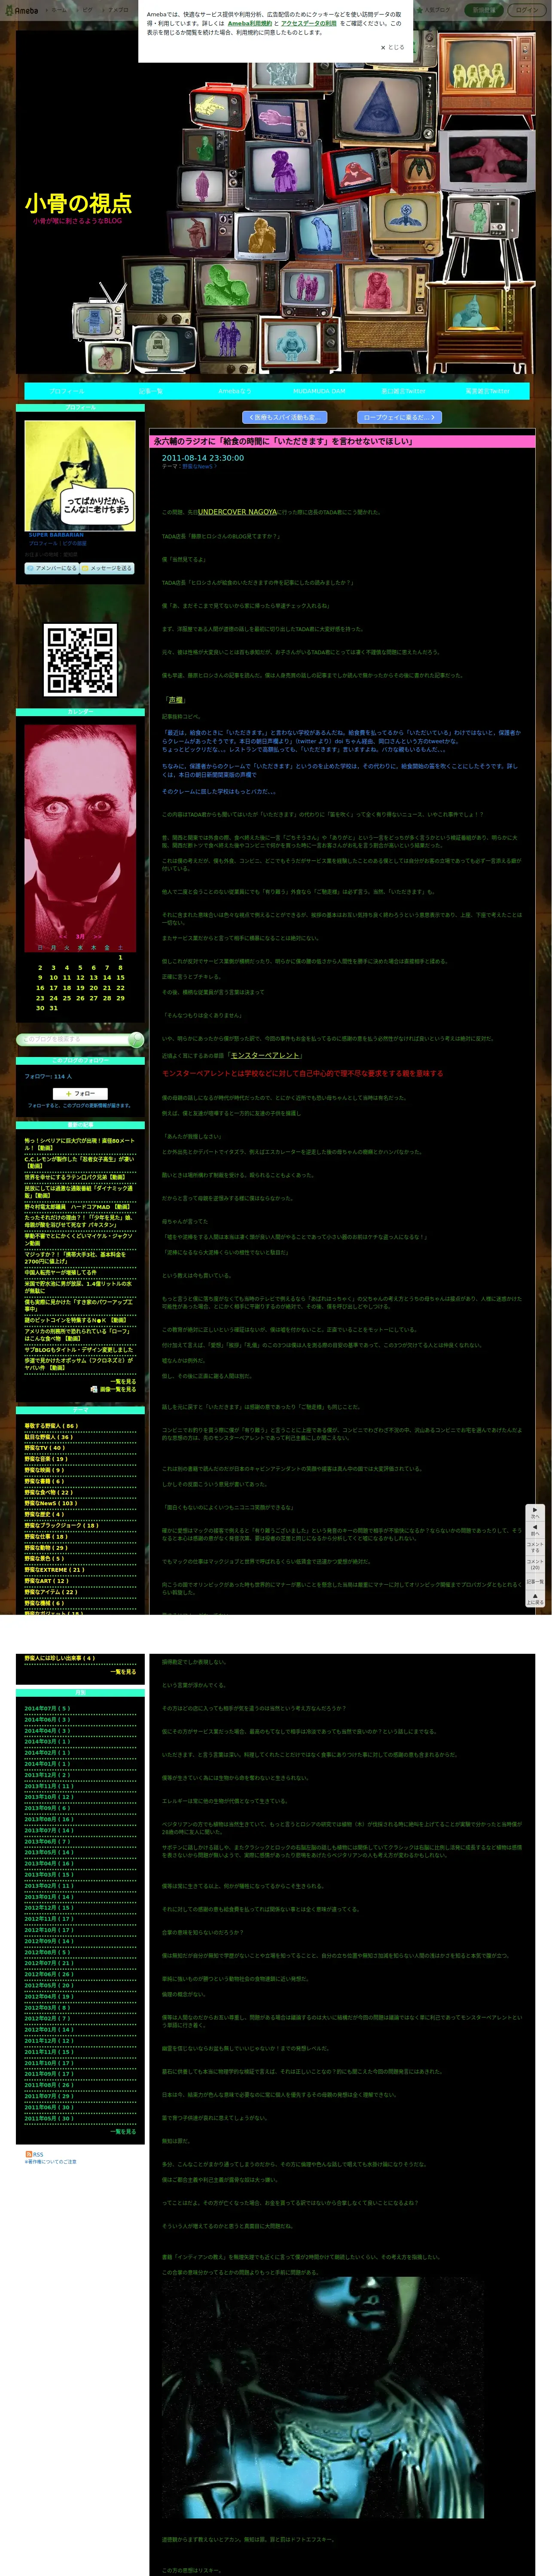552x2576 pixels.
Task: Open theme 野蛮なART ( 12 )
Action: point(46,1580)
